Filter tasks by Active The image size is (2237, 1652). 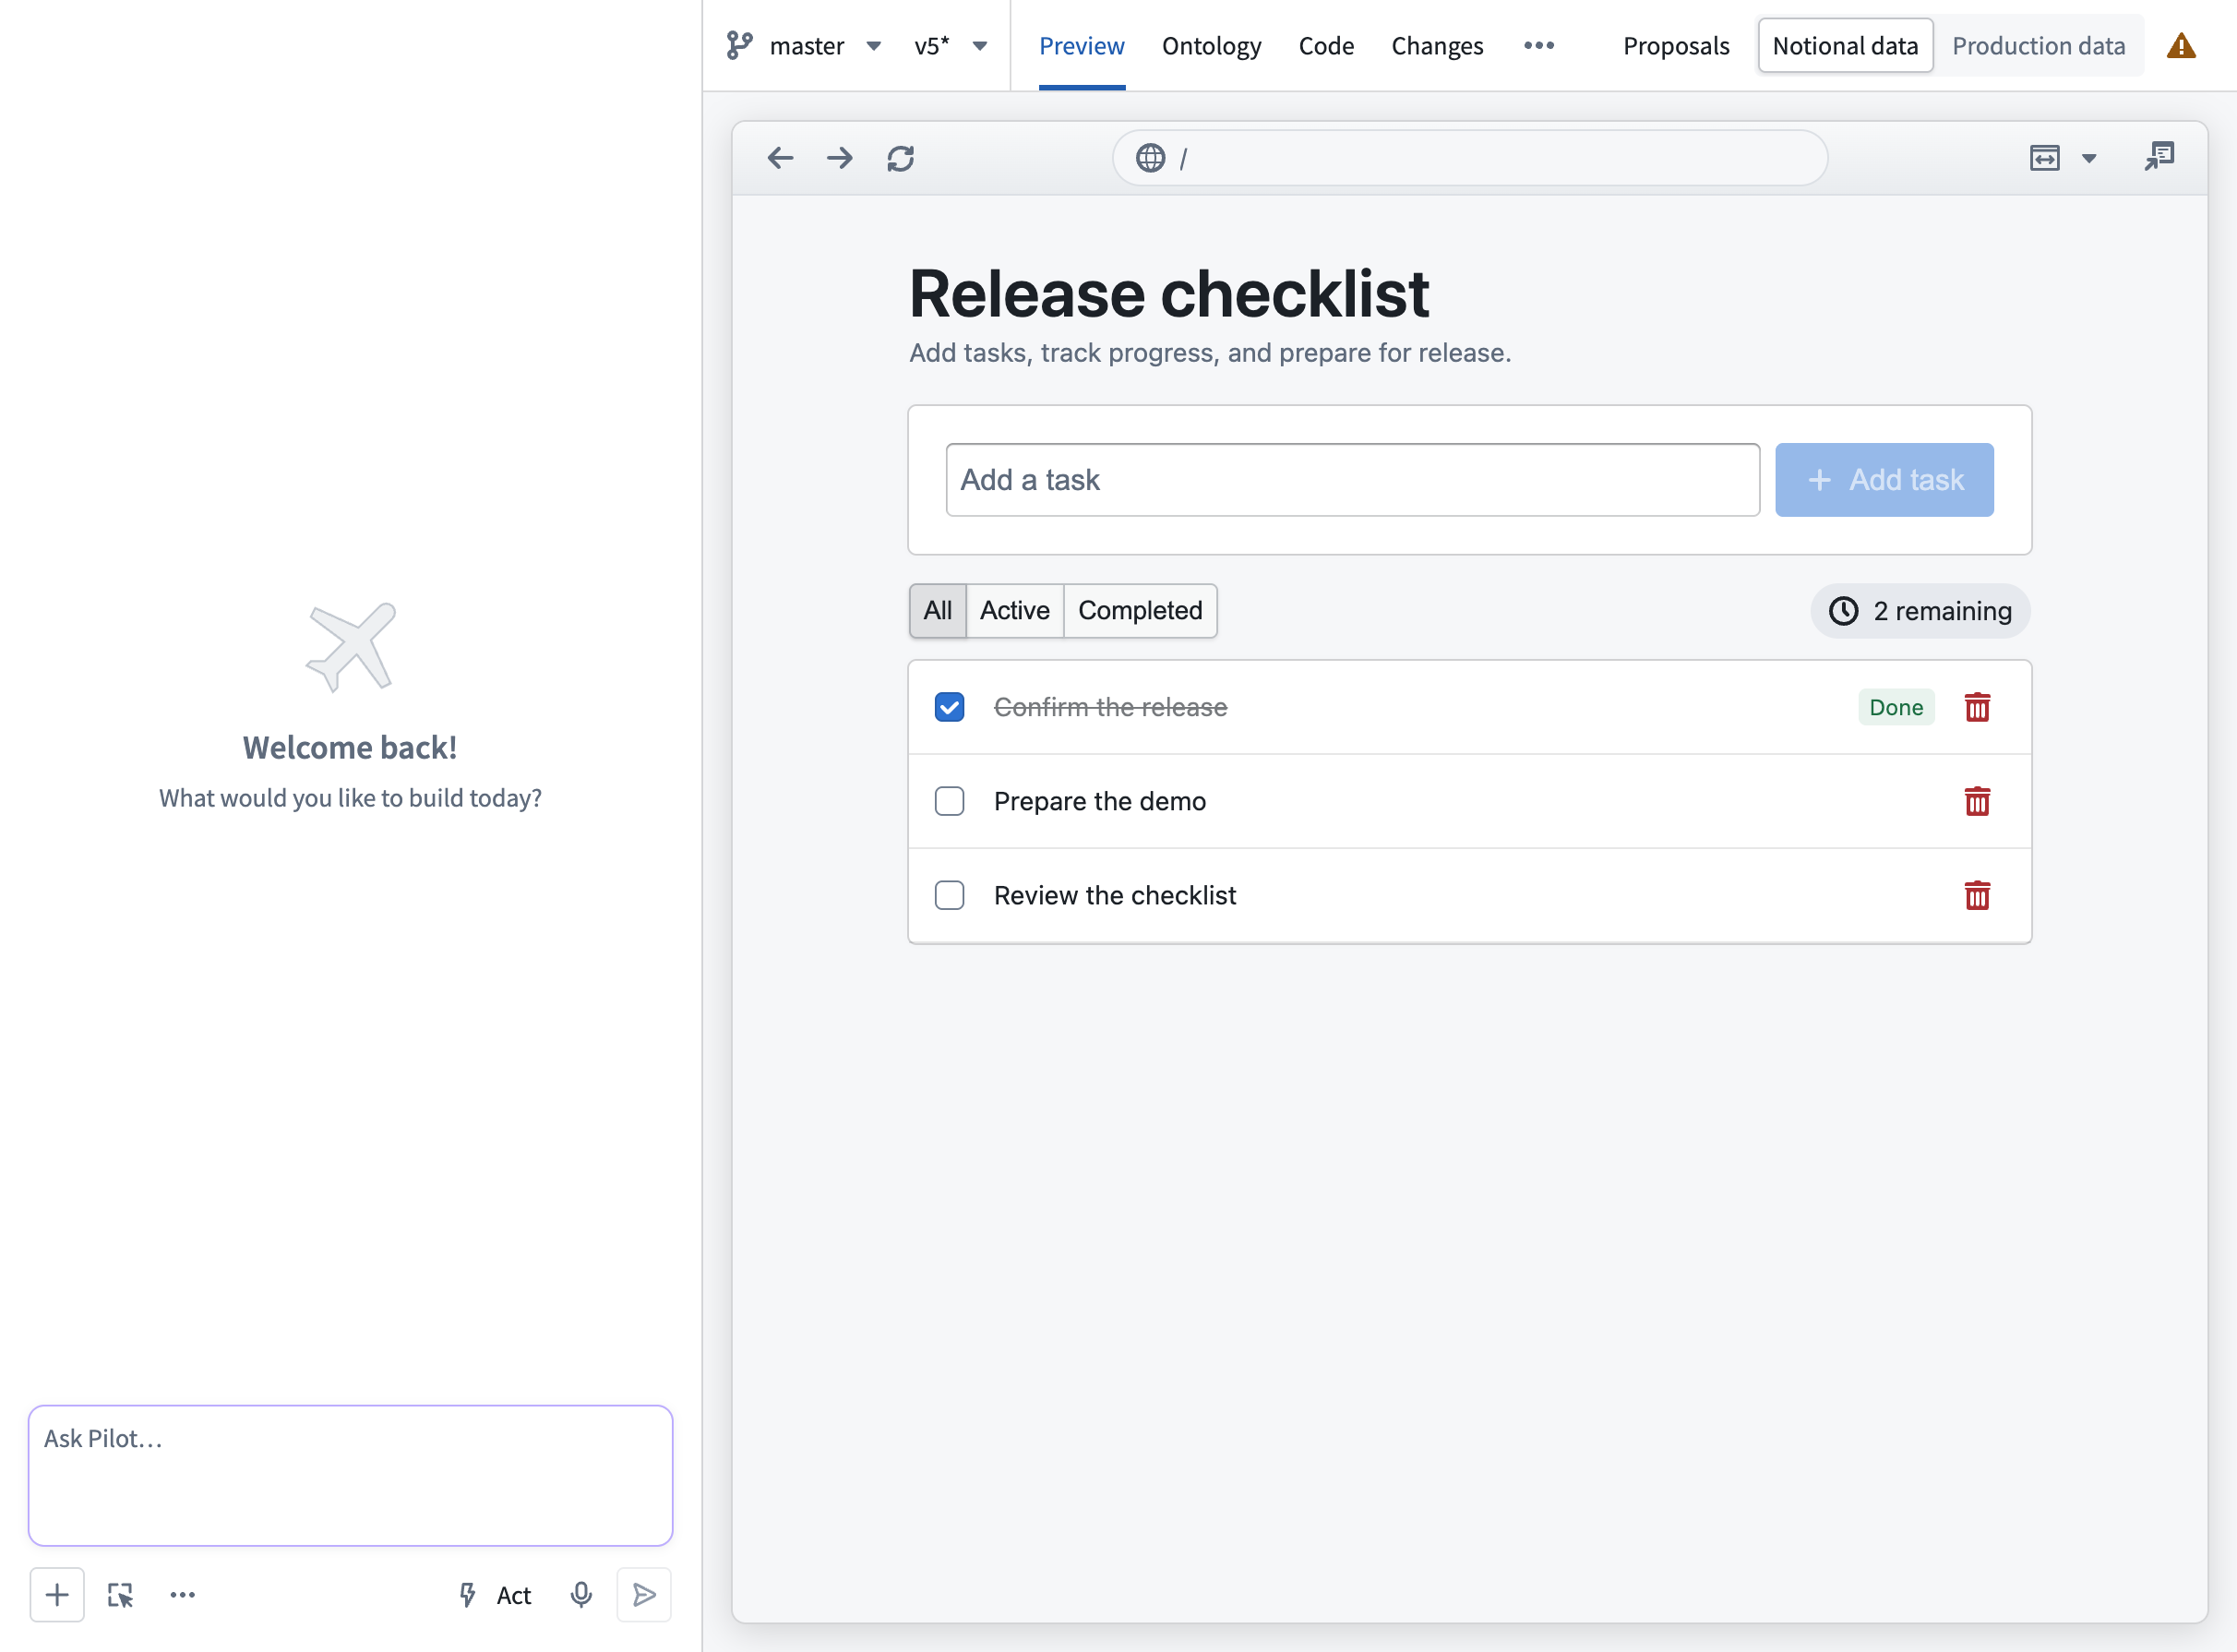[x=1014, y=610]
